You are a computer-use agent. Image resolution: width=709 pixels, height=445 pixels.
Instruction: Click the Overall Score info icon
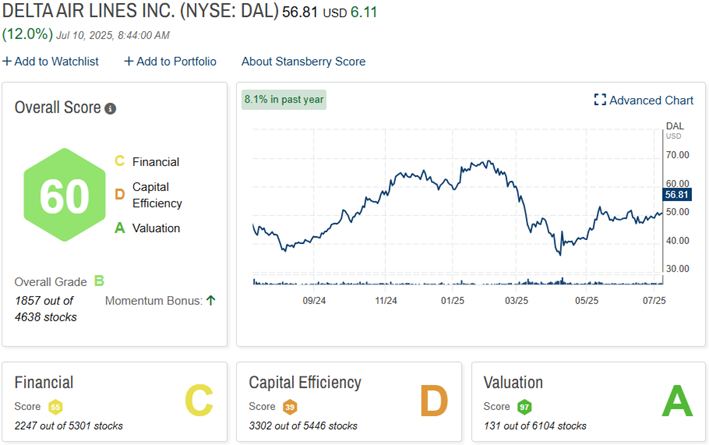tap(110, 108)
